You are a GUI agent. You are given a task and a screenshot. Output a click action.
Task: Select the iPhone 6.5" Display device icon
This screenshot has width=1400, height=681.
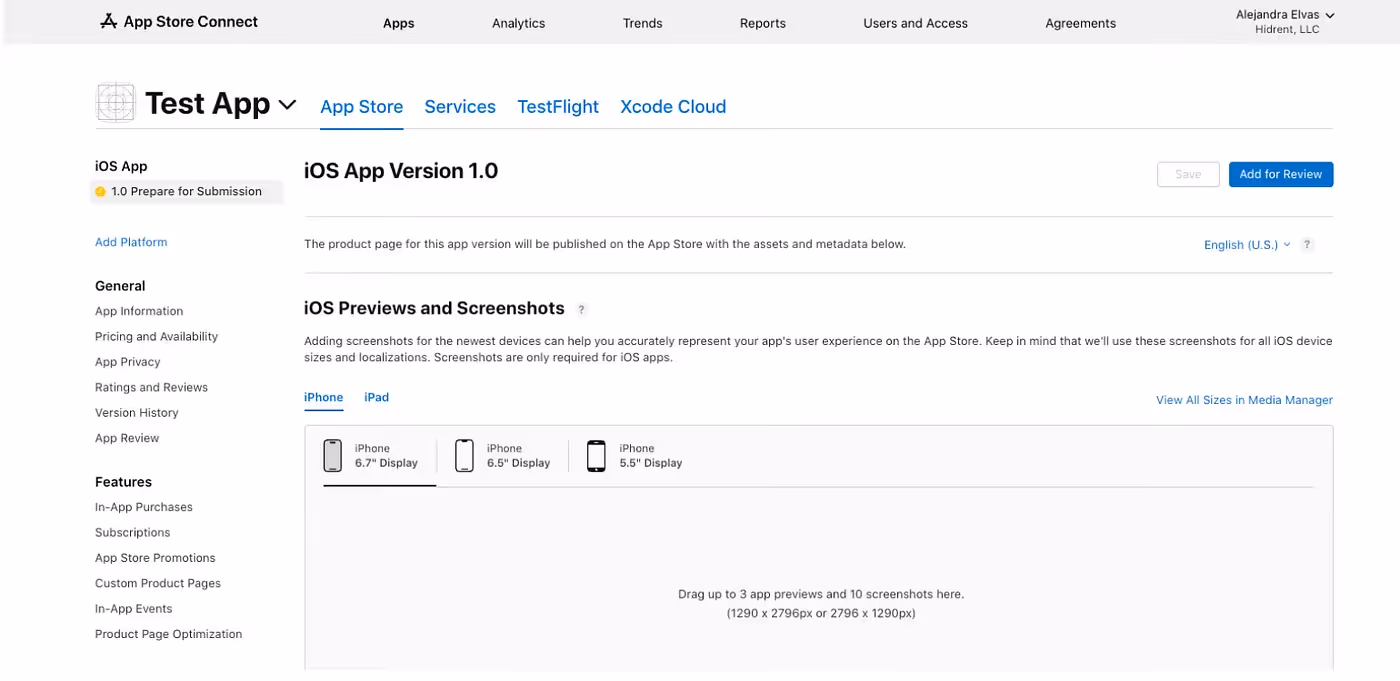pos(464,456)
